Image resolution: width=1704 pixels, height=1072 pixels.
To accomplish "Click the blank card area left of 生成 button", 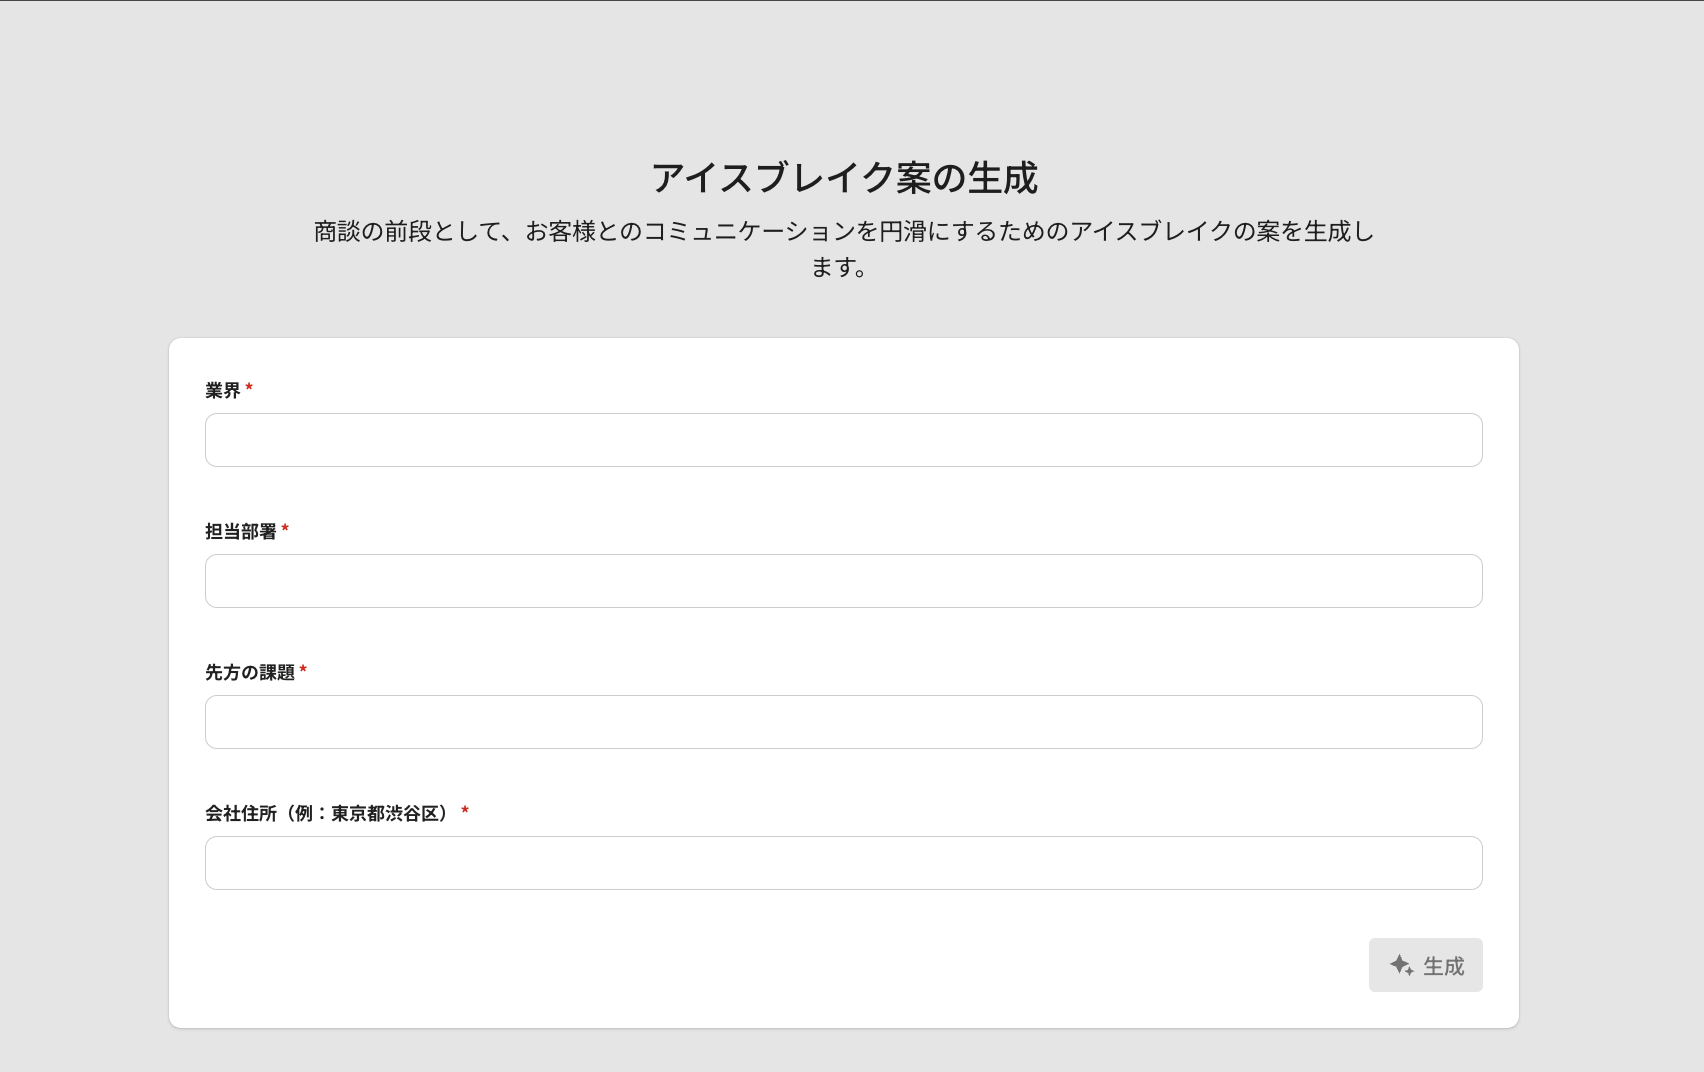I will tap(780, 965).
